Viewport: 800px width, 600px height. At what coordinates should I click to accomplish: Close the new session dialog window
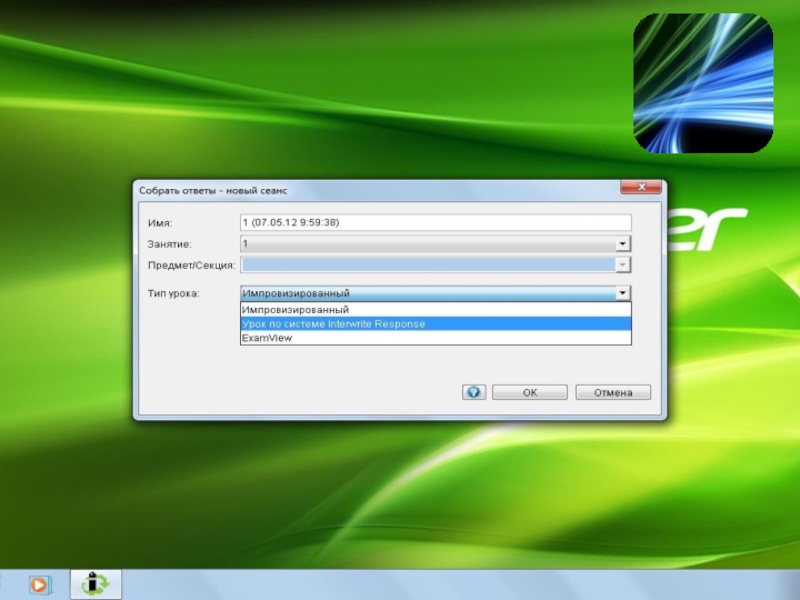click(x=640, y=188)
